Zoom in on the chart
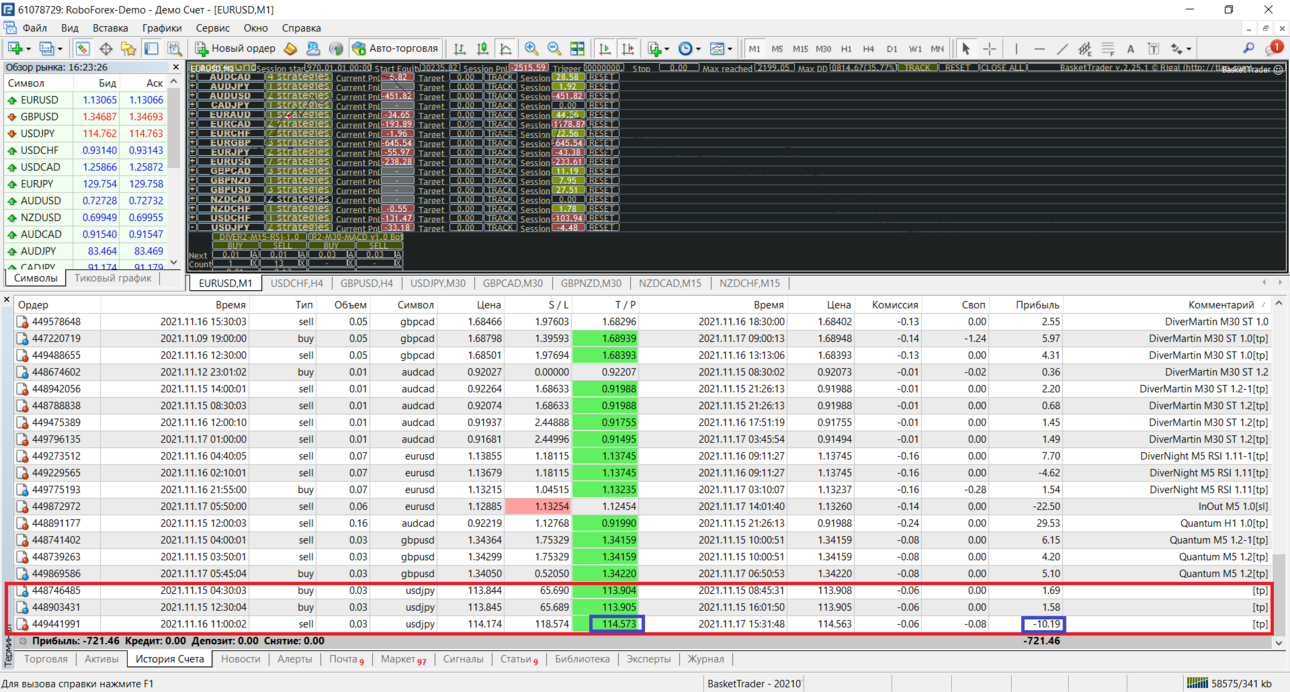 (531, 48)
